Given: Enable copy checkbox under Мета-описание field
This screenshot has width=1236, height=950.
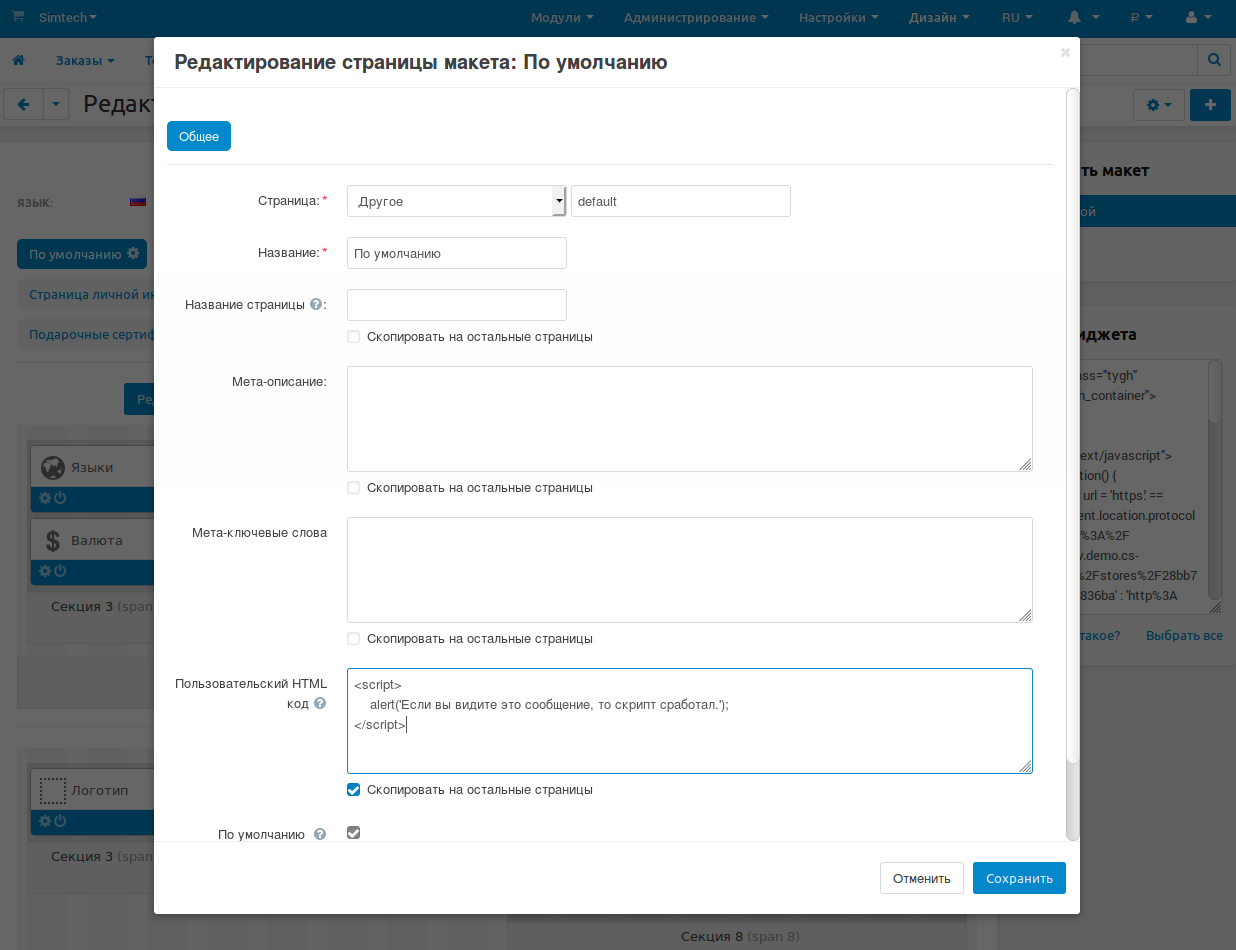Looking at the screenshot, I should click(x=353, y=488).
